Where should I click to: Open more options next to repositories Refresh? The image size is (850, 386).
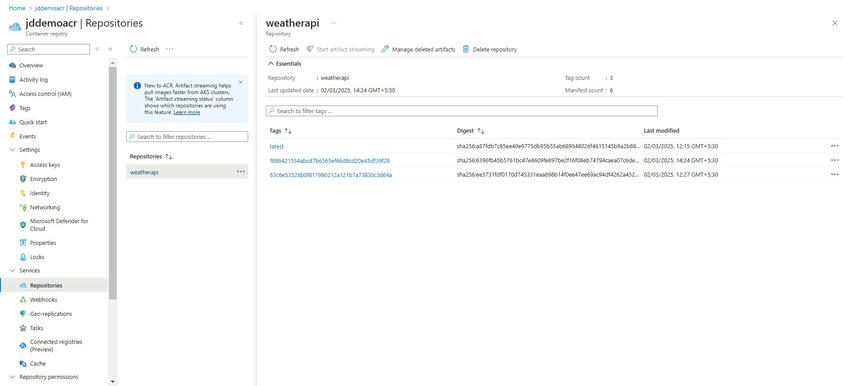click(170, 49)
